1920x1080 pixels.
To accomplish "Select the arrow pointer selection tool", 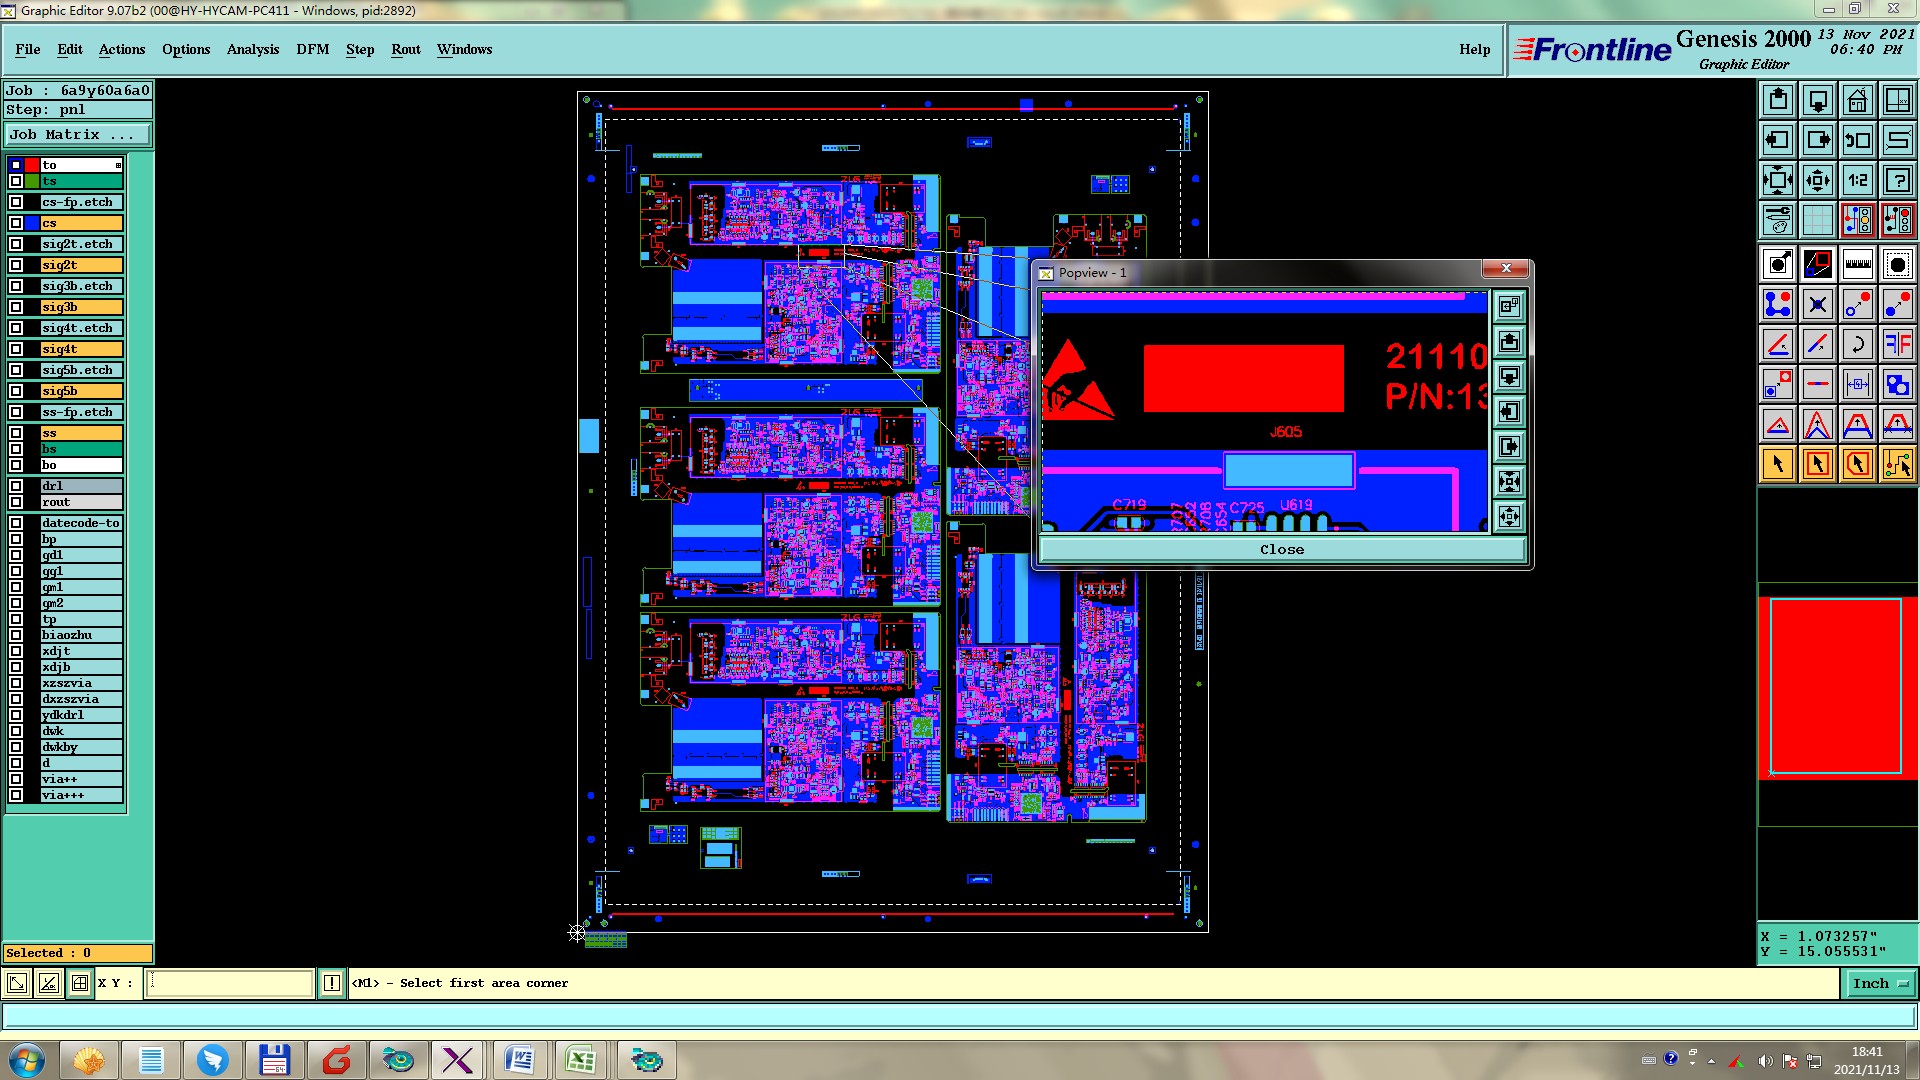I will pyautogui.click(x=1777, y=464).
